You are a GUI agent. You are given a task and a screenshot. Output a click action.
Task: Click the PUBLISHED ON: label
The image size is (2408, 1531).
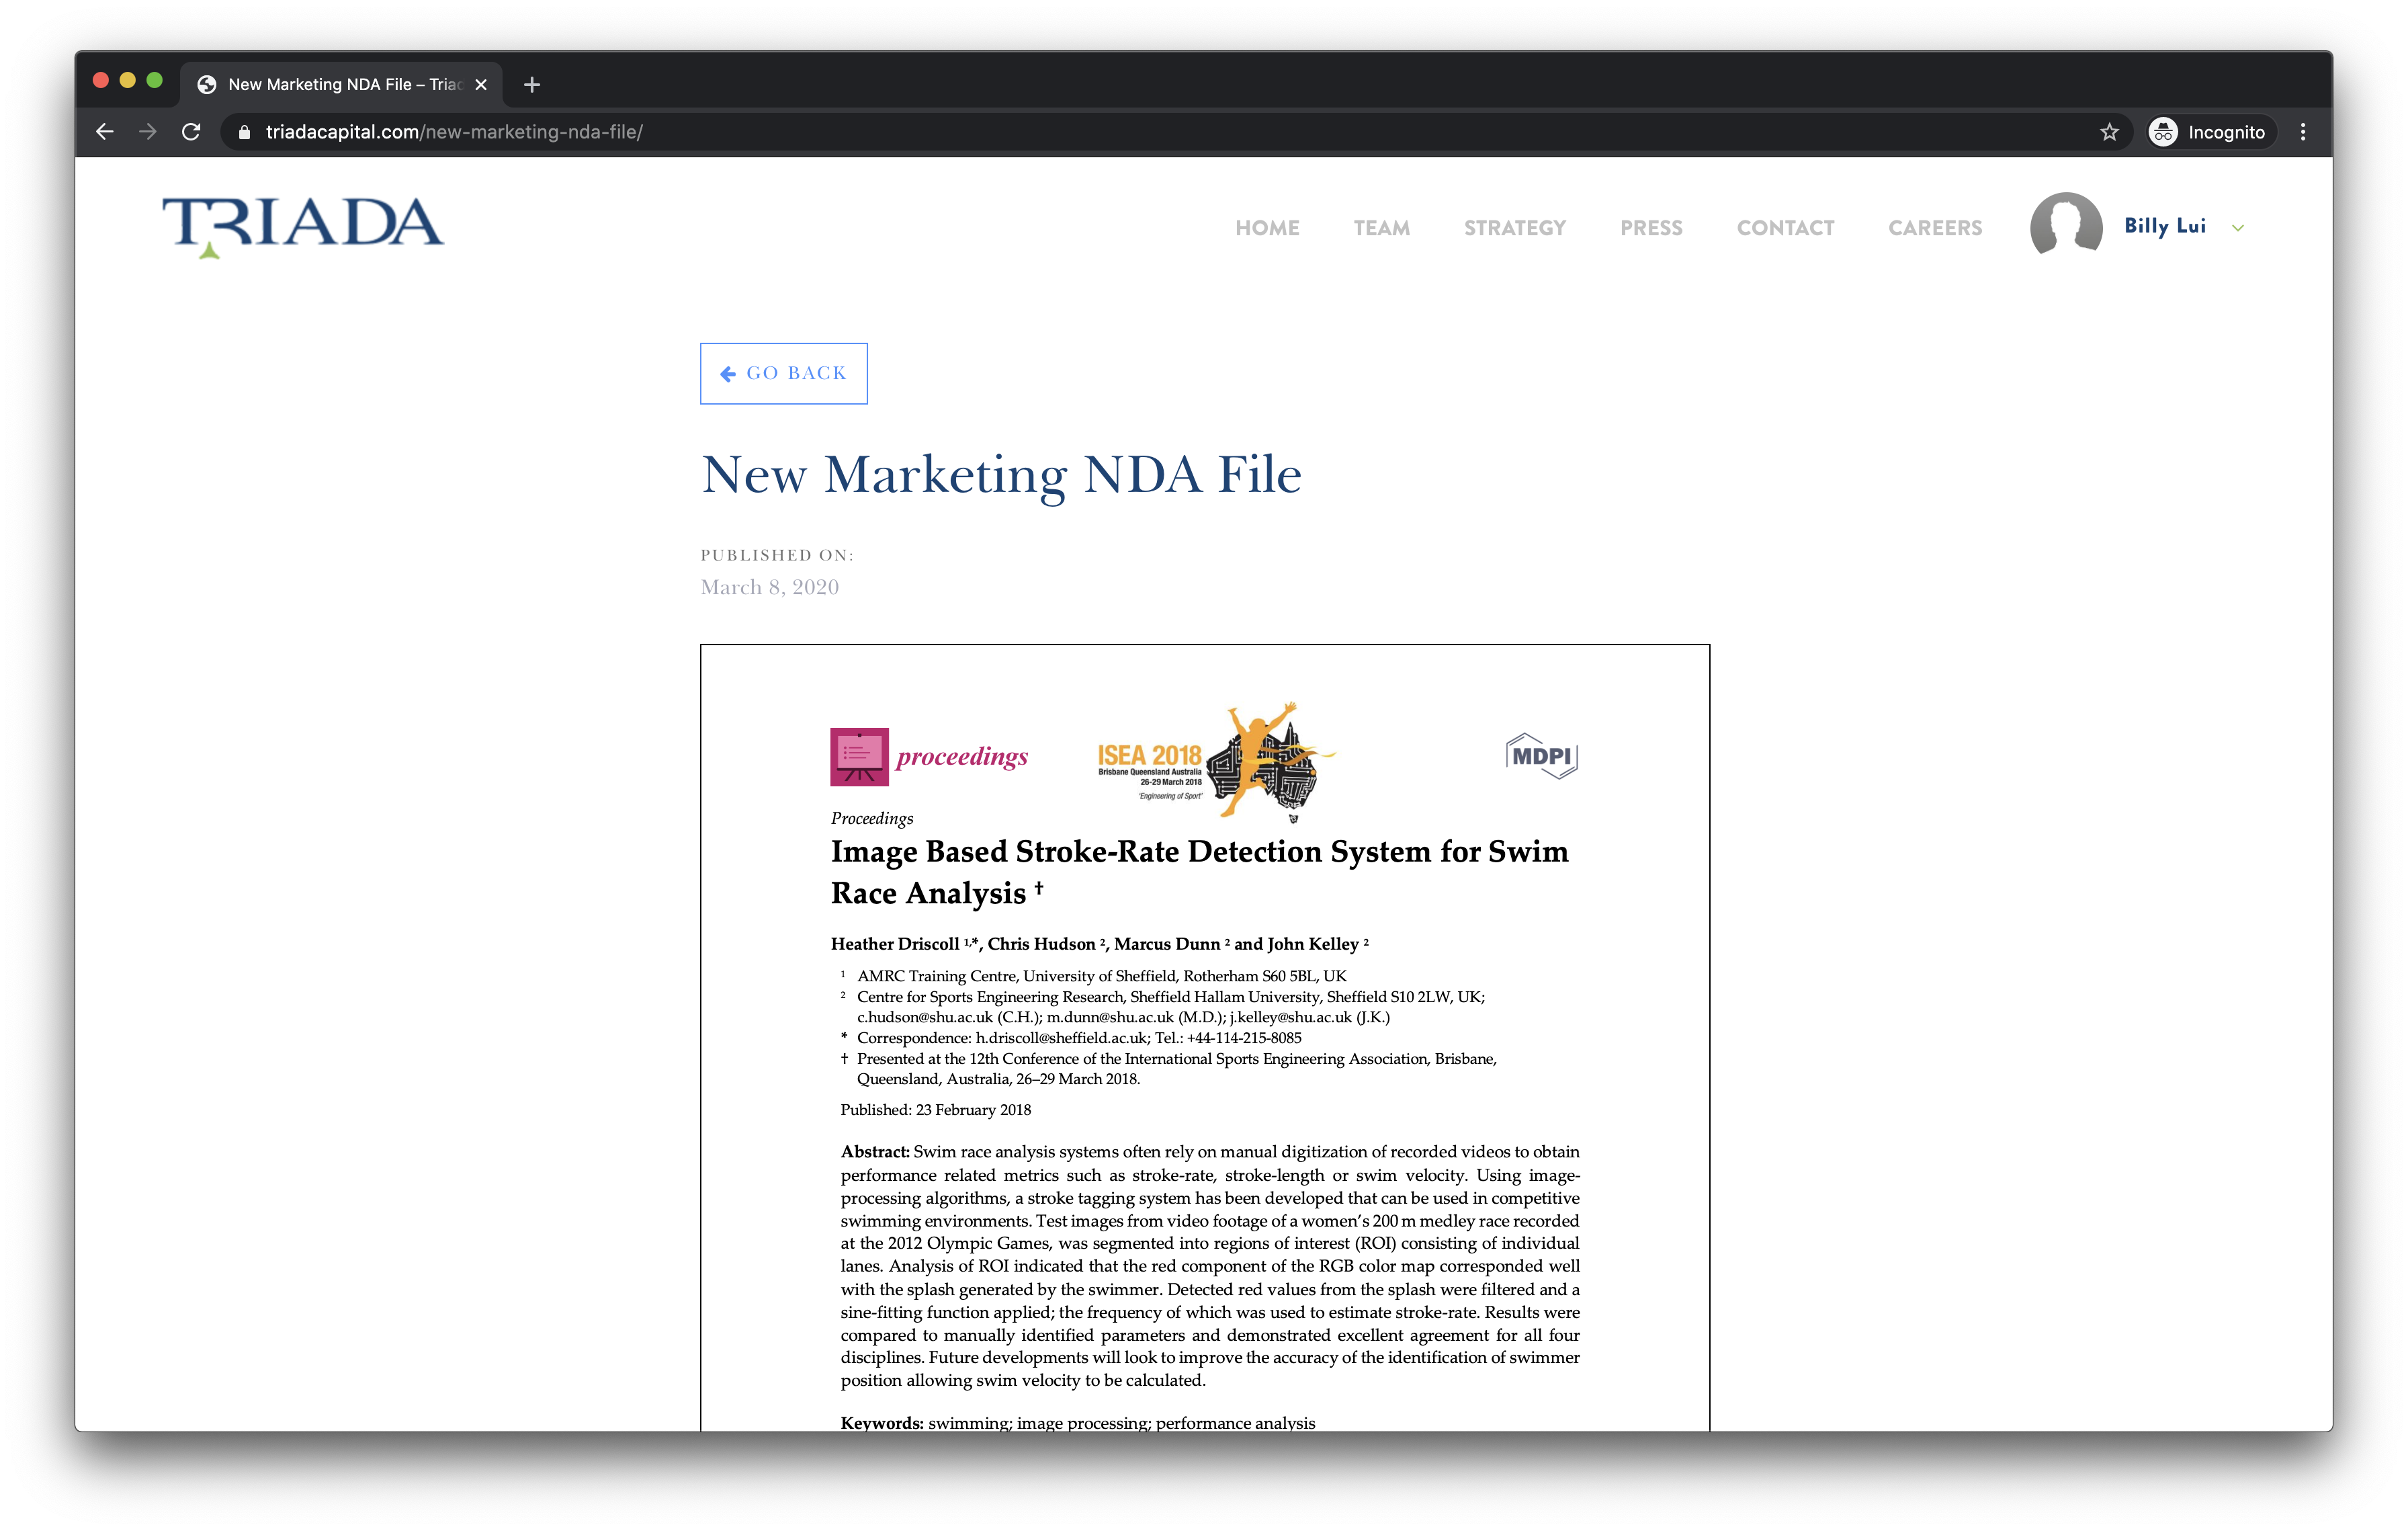(777, 555)
